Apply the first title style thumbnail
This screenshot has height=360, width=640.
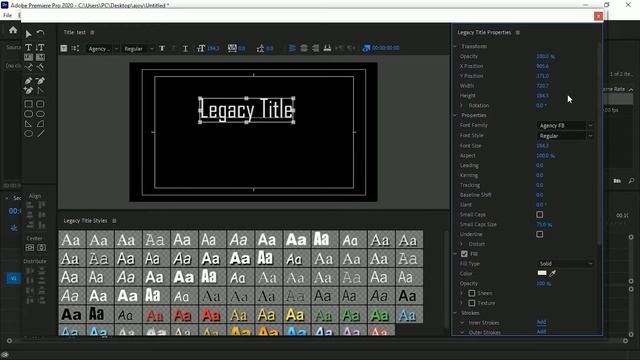[72, 240]
